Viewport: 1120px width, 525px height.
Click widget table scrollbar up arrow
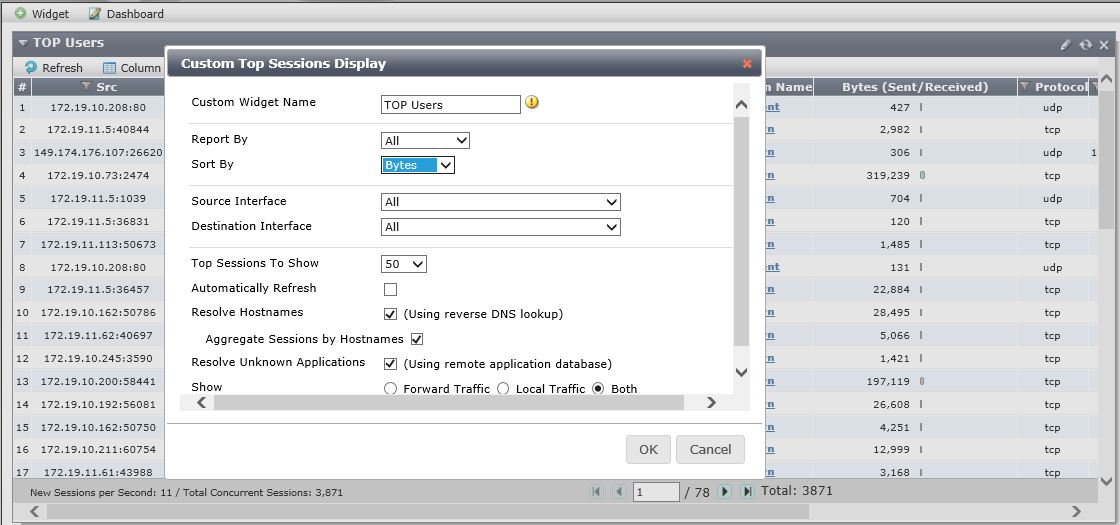click(x=1106, y=78)
